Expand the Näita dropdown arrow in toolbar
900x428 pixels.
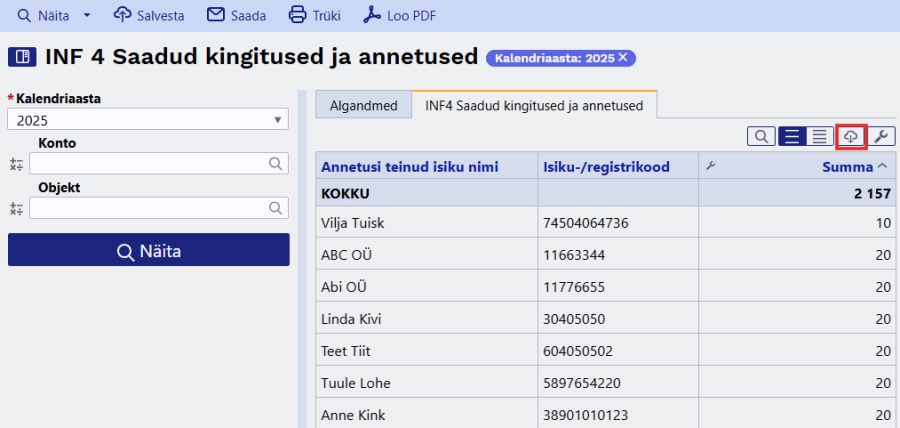pos(87,15)
